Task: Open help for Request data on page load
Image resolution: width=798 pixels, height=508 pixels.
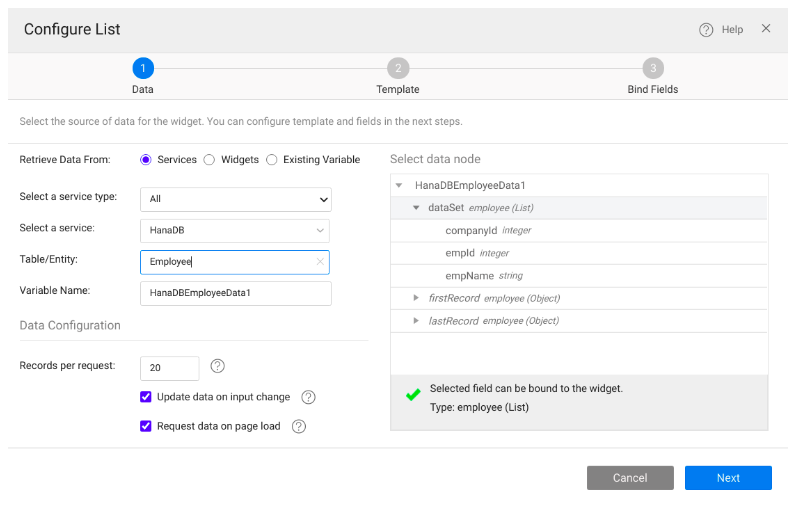Action: pyautogui.click(x=298, y=426)
